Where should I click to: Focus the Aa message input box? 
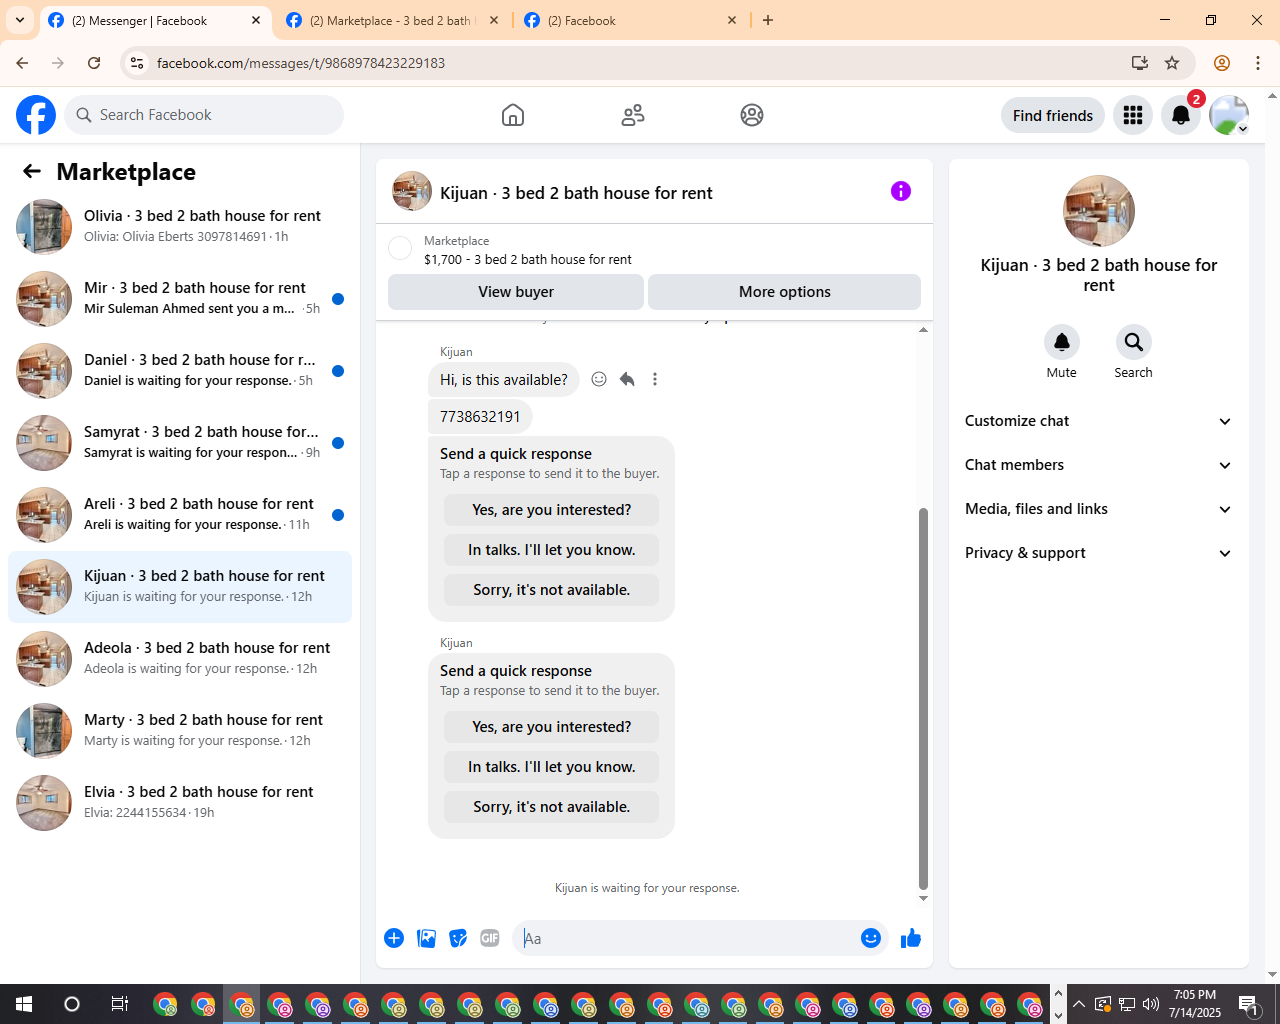pyautogui.click(x=686, y=938)
